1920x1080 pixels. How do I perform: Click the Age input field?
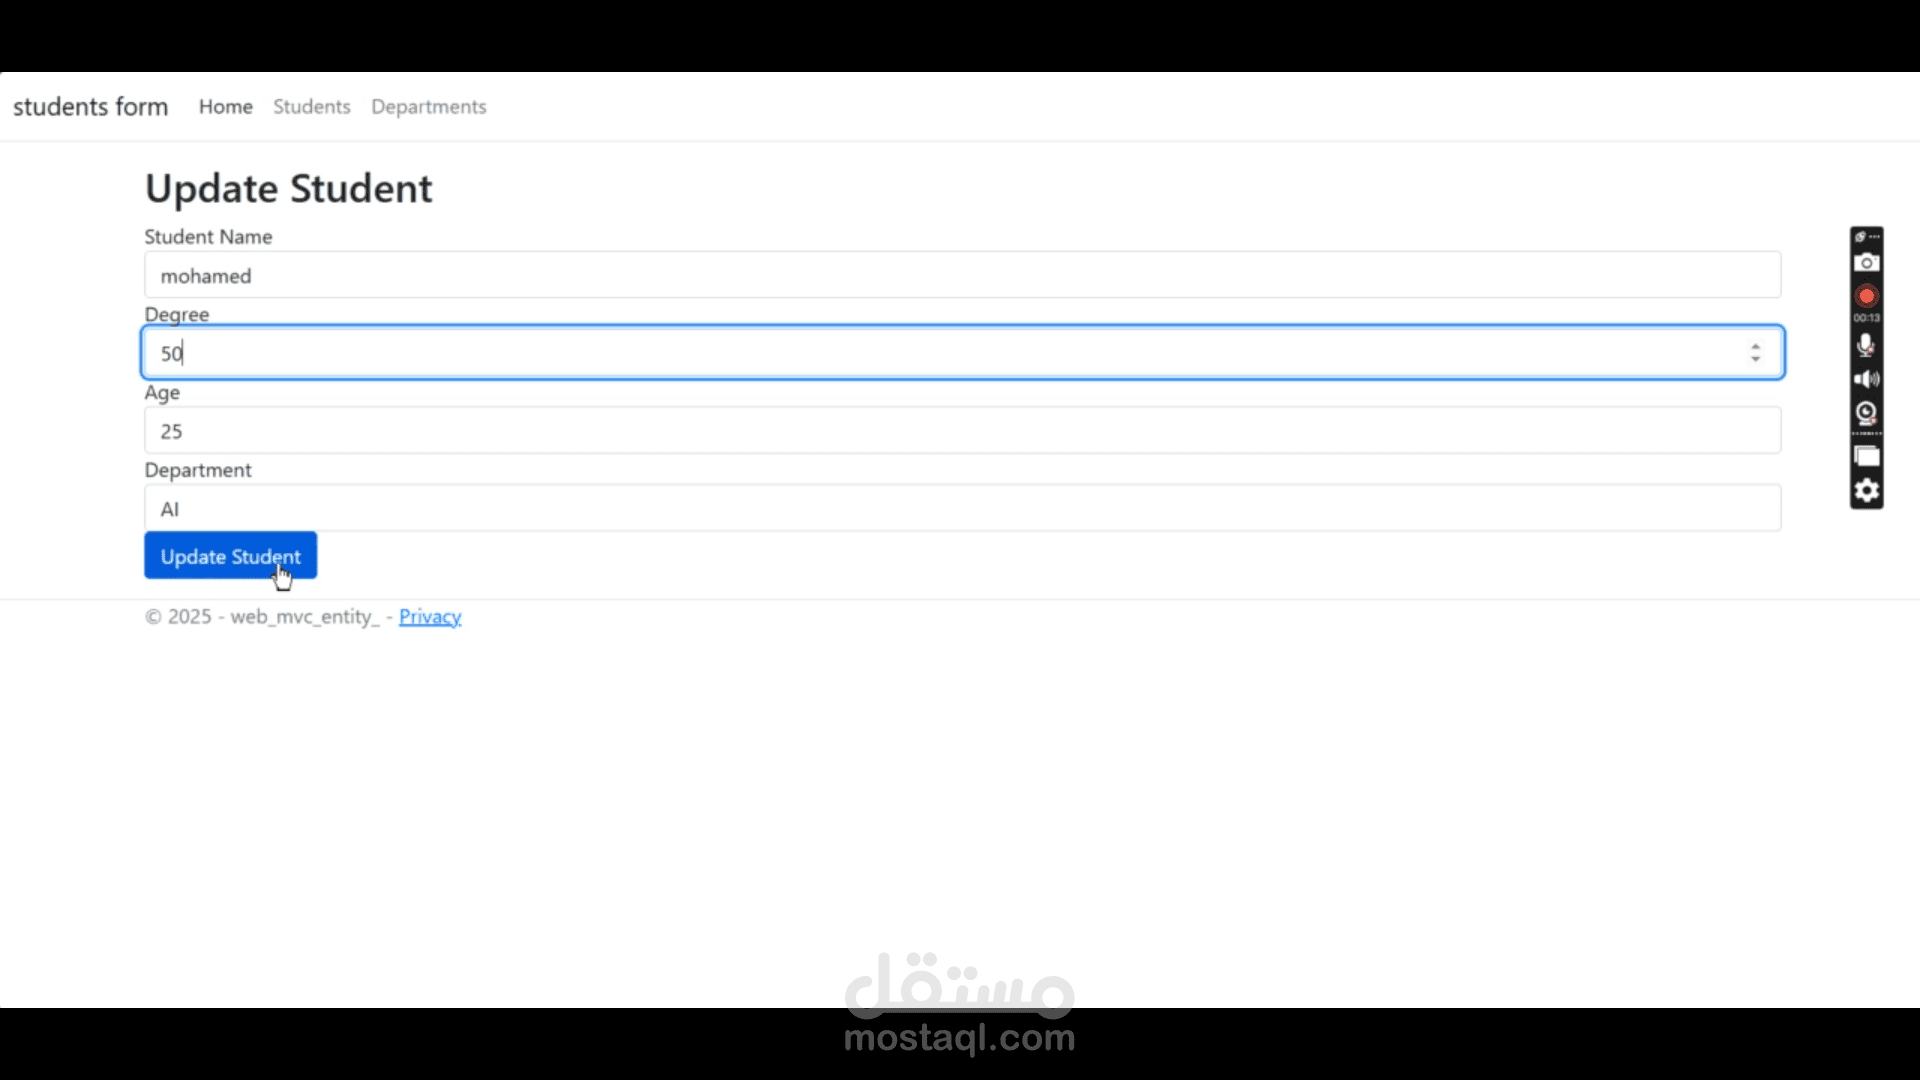tap(962, 431)
